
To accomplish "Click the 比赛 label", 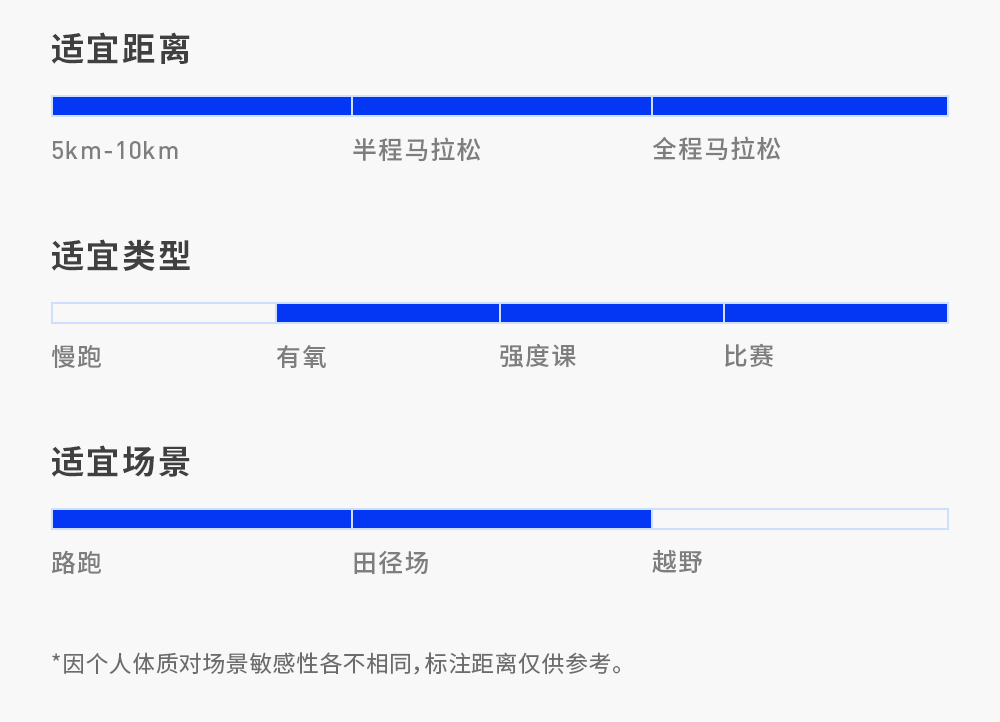I will coord(749,357).
